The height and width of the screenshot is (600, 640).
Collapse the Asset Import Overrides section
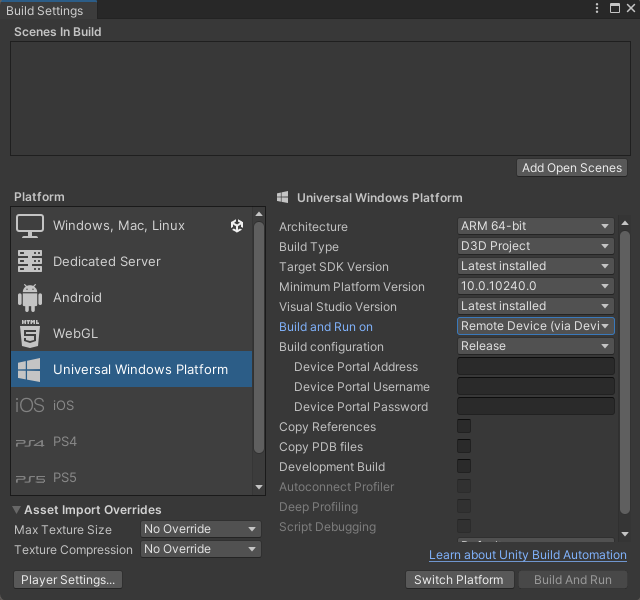pyautogui.click(x=17, y=509)
